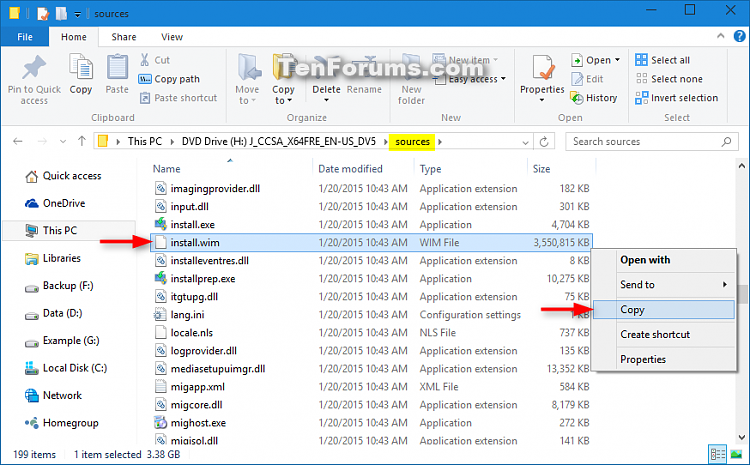The width and height of the screenshot is (750, 465).
Task: Switch to Large icons view icon
Action: pos(737,454)
